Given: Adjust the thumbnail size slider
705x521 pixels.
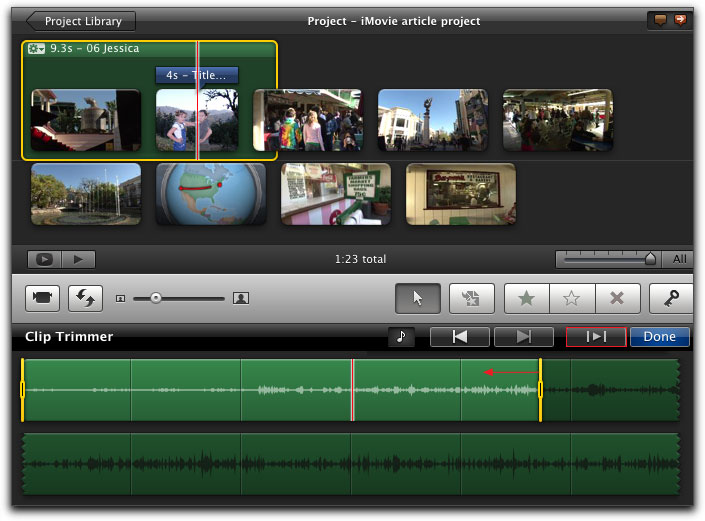Looking at the screenshot, I should (x=155, y=298).
